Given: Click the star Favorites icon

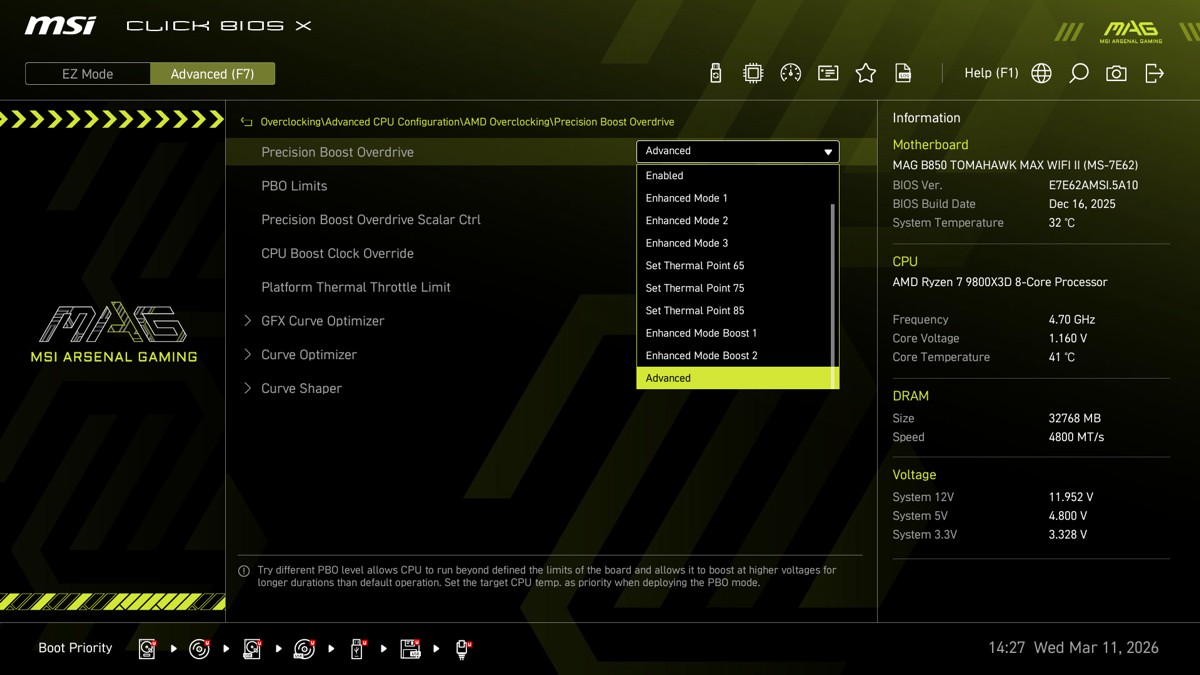Looking at the screenshot, I should pos(866,73).
